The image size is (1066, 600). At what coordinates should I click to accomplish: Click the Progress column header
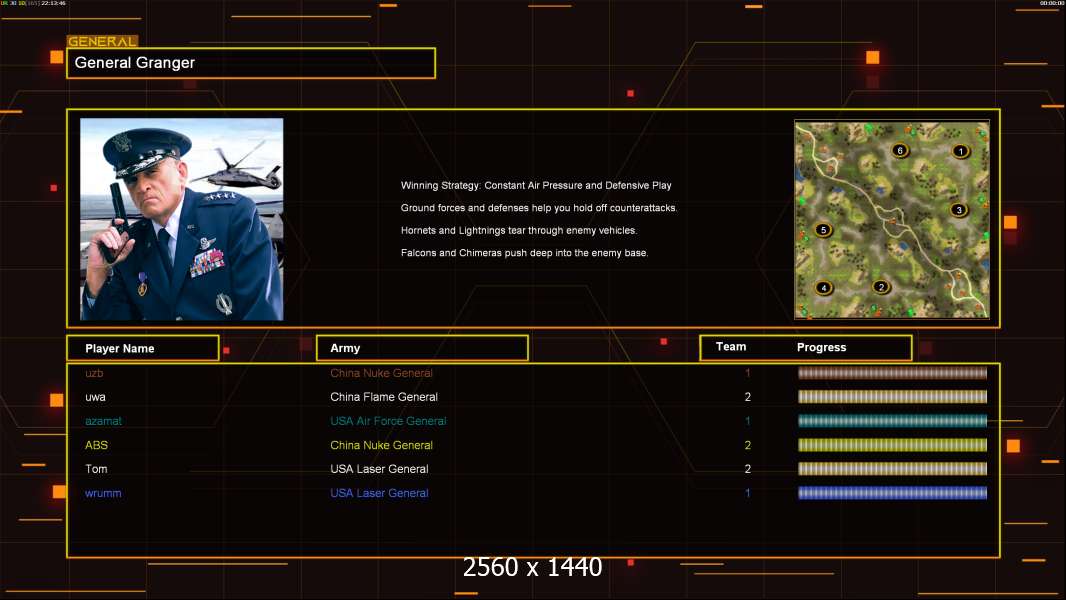coord(821,347)
